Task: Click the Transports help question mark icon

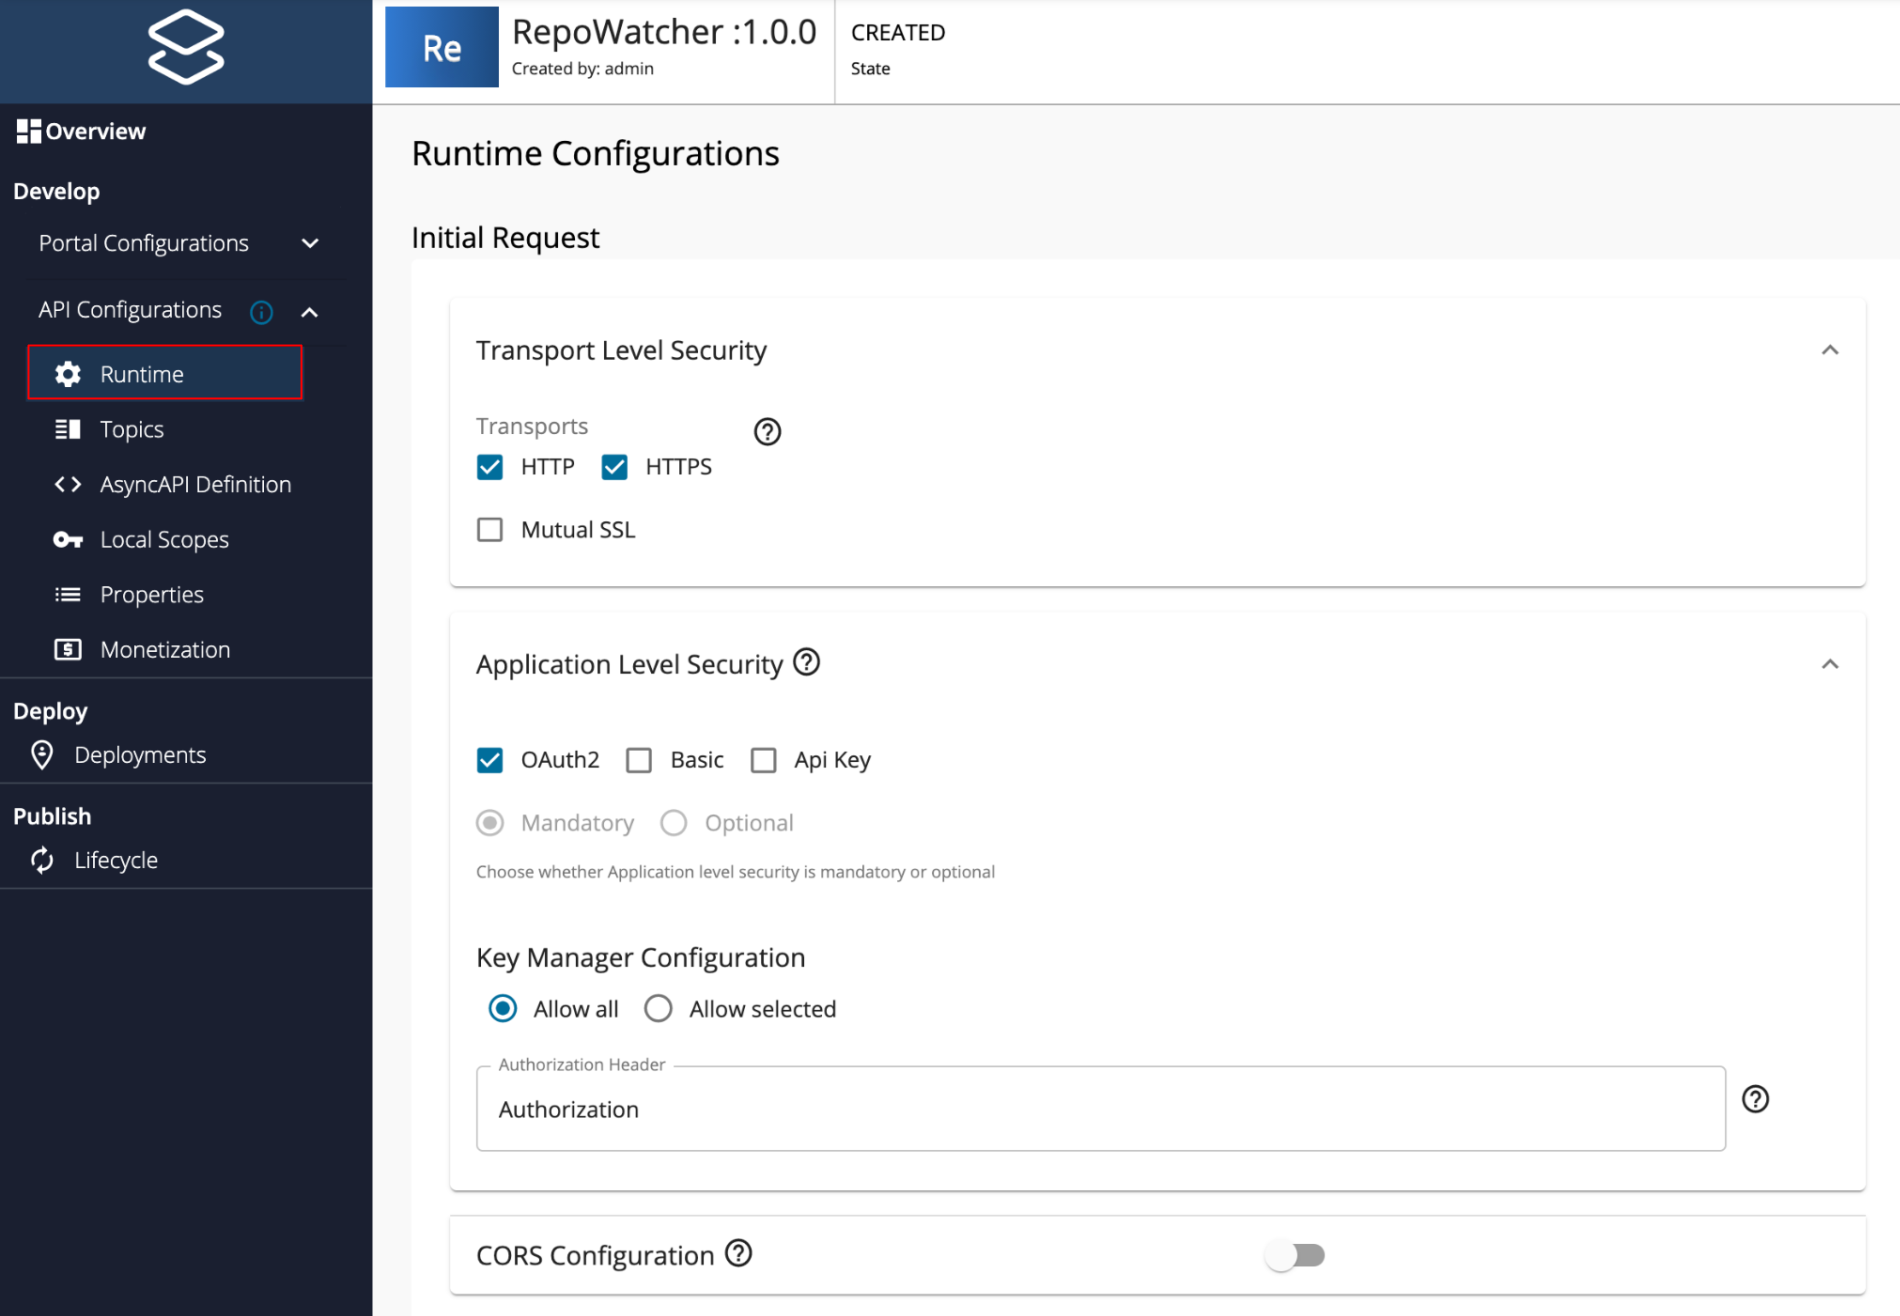Action: [x=767, y=432]
